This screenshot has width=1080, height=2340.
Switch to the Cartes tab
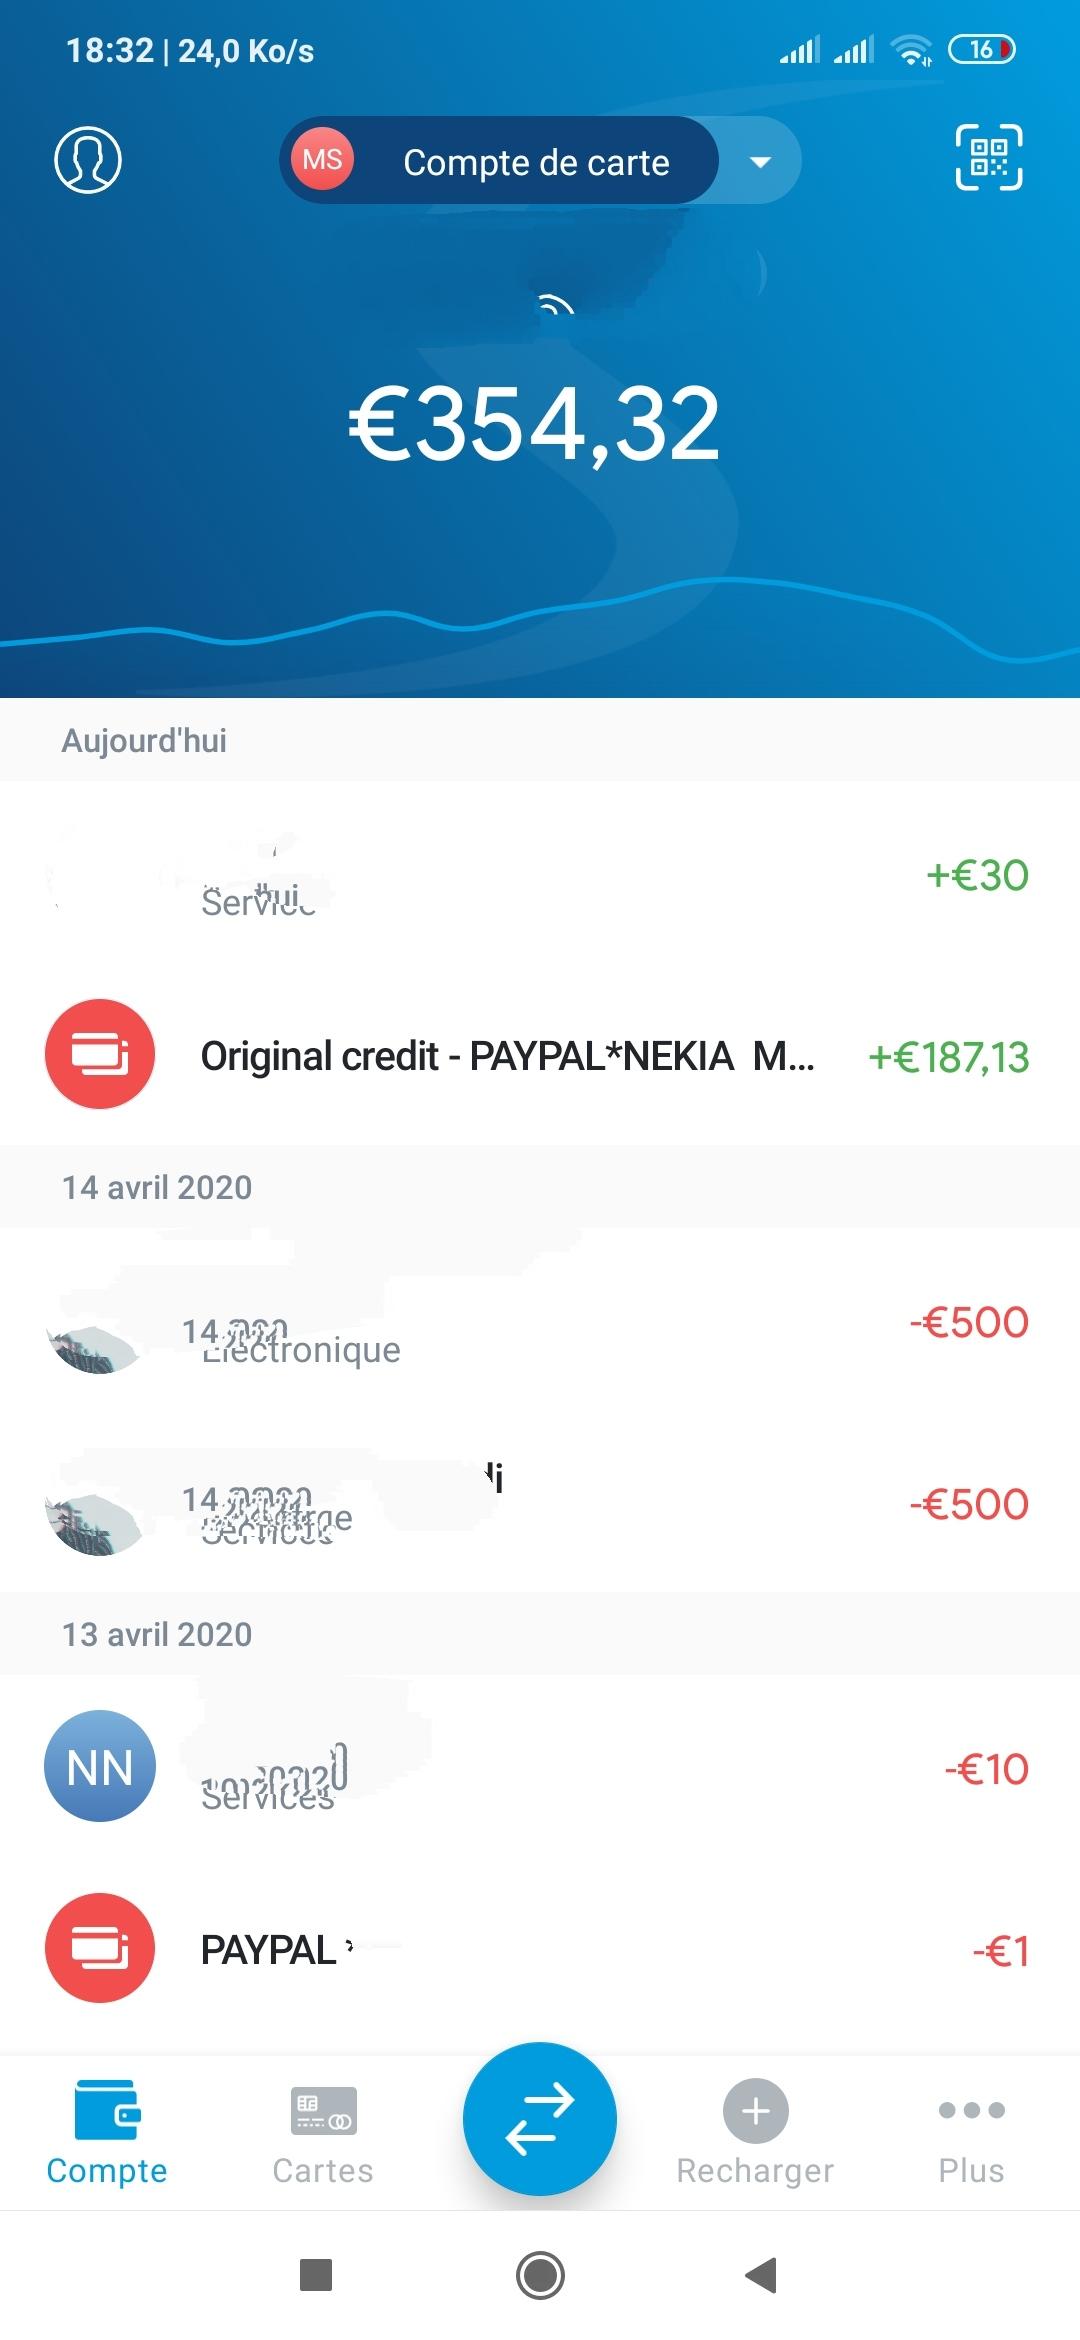click(x=323, y=2132)
